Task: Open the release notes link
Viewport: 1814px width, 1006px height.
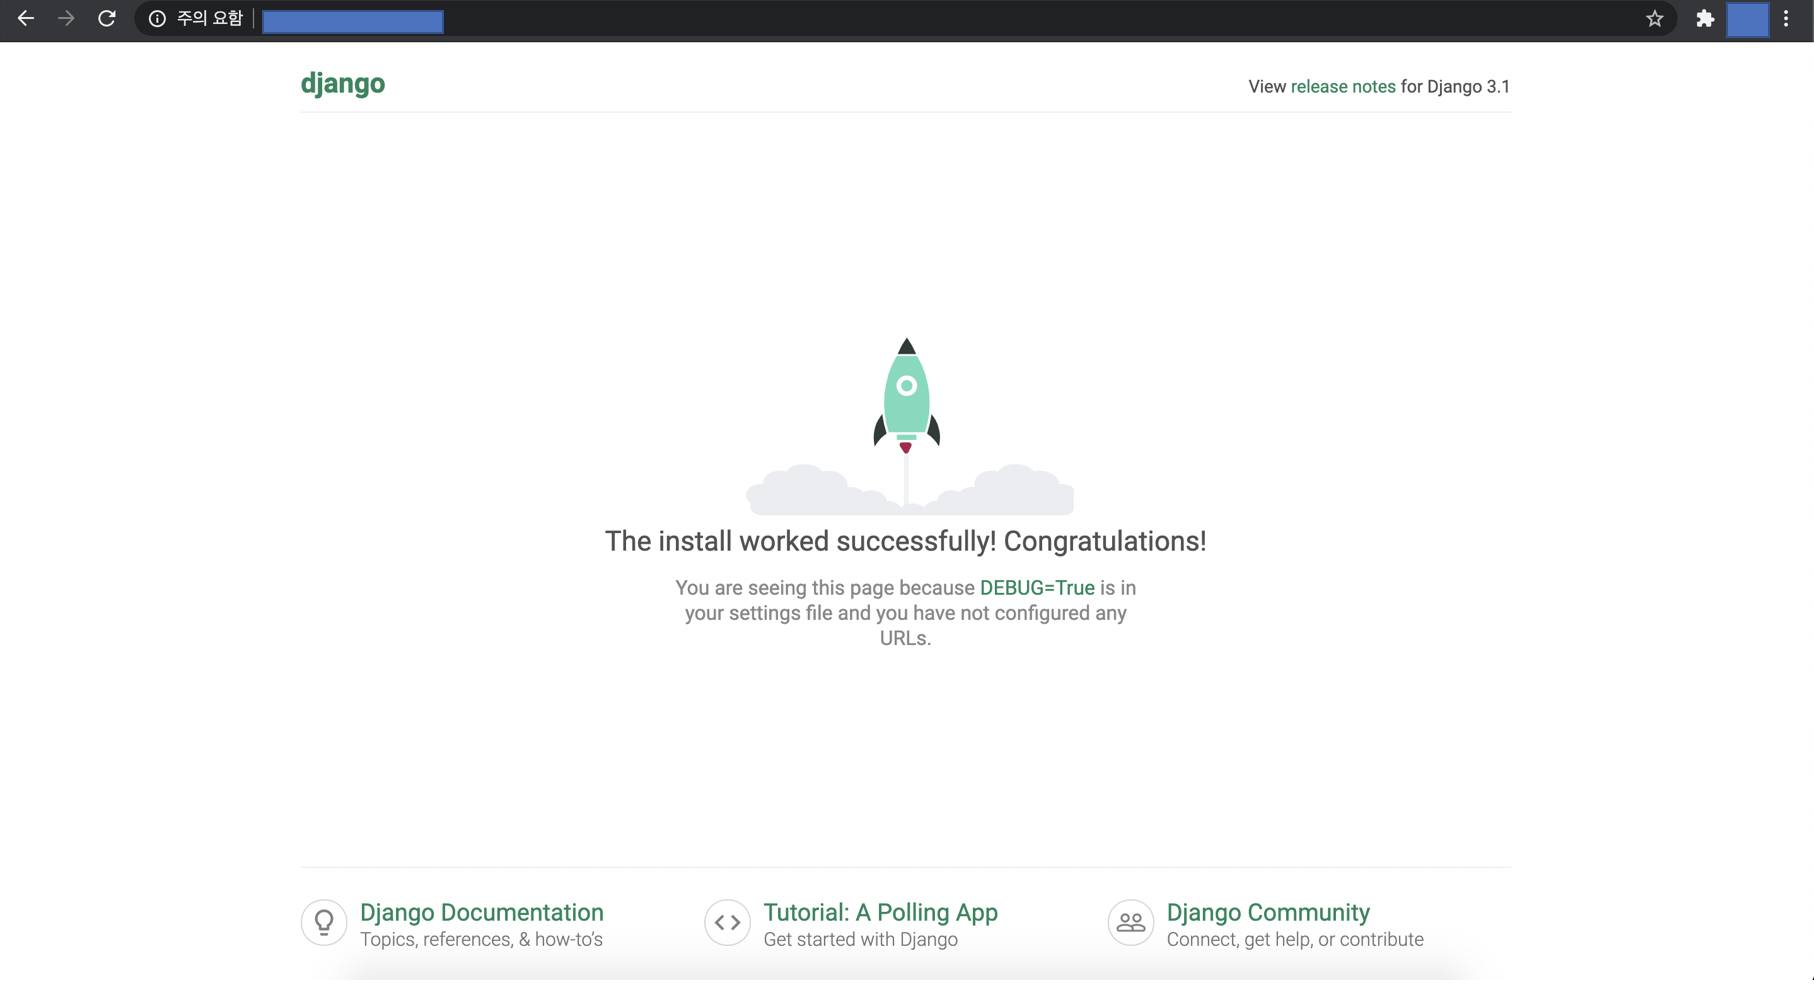Action: (x=1343, y=87)
